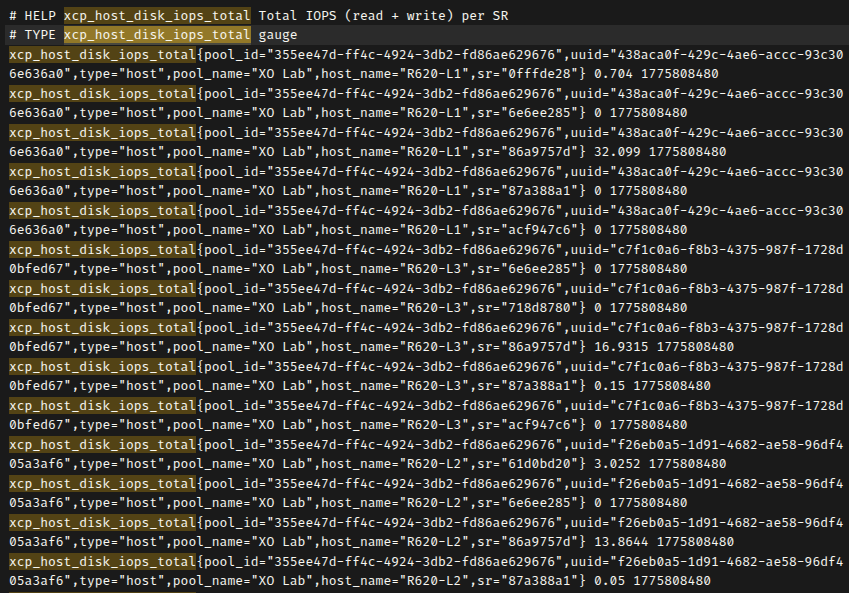Screen dimensions: 849x593
Task: Click the metric value 0.05
Action: (x=609, y=581)
